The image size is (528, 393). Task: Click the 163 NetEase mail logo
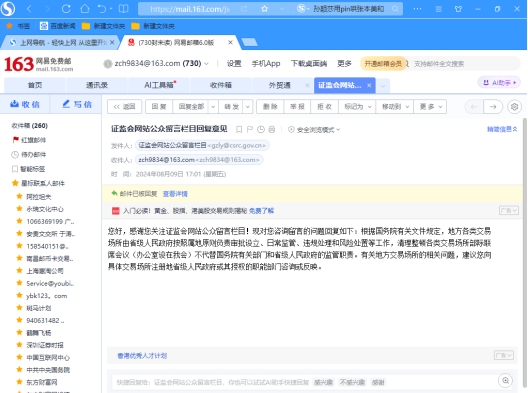pyautogui.click(x=38, y=64)
